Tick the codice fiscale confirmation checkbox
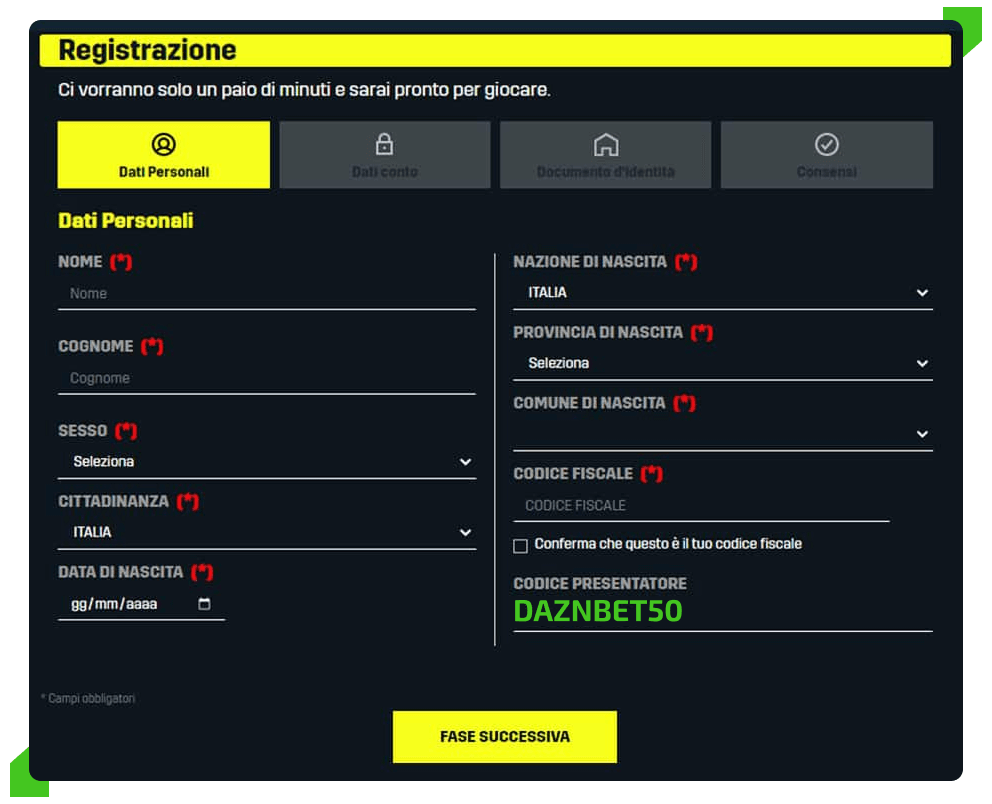Viewport: 992px width, 804px height. tap(520, 546)
